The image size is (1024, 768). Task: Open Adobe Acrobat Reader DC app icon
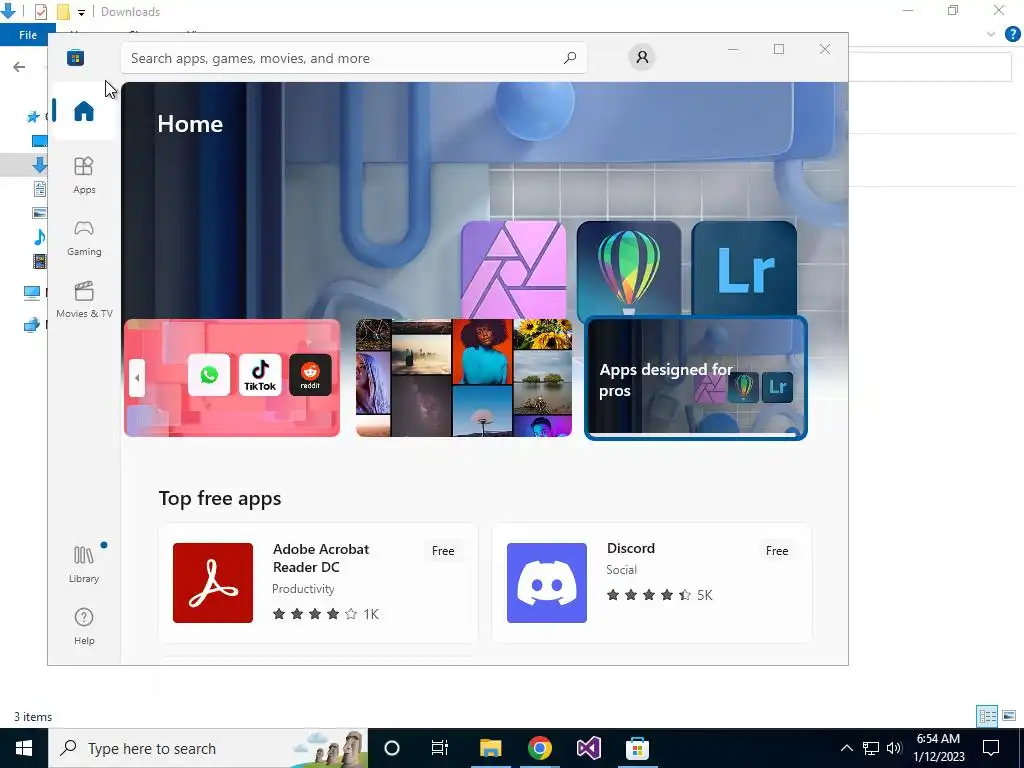click(213, 583)
